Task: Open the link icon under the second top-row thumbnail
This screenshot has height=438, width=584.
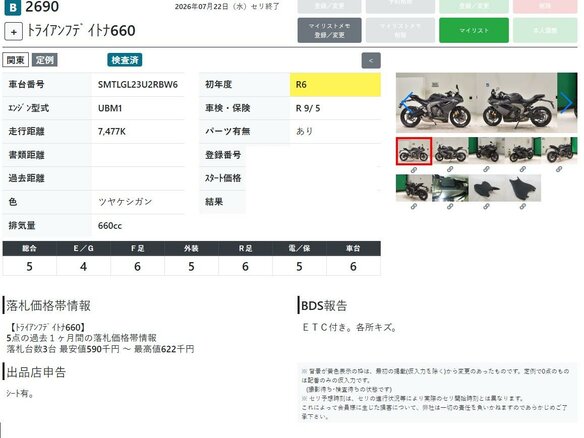Action: (450, 169)
